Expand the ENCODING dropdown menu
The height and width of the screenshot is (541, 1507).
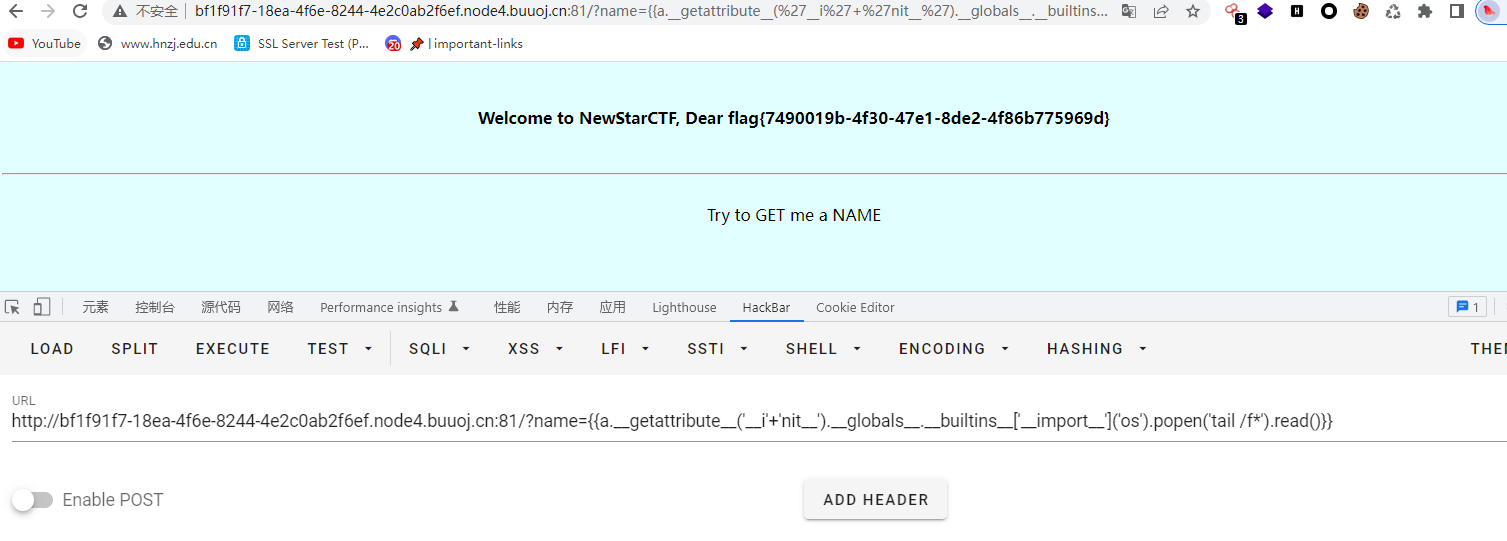click(x=953, y=349)
